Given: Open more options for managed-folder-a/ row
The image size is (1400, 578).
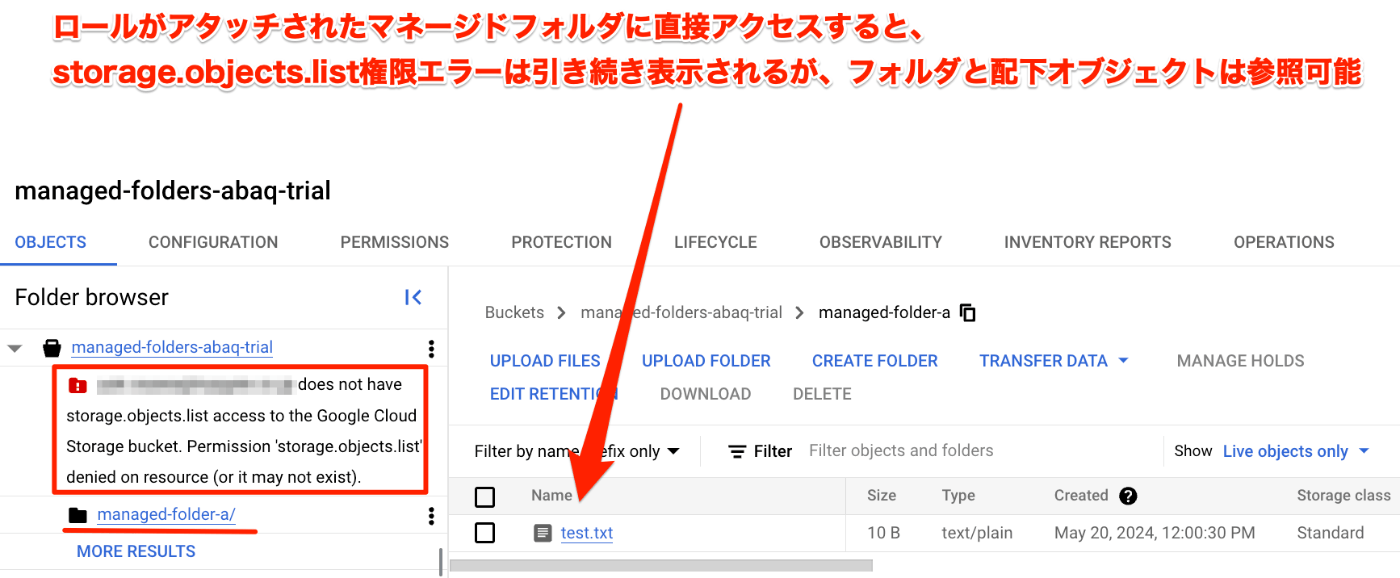Looking at the screenshot, I should pos(431,516).
